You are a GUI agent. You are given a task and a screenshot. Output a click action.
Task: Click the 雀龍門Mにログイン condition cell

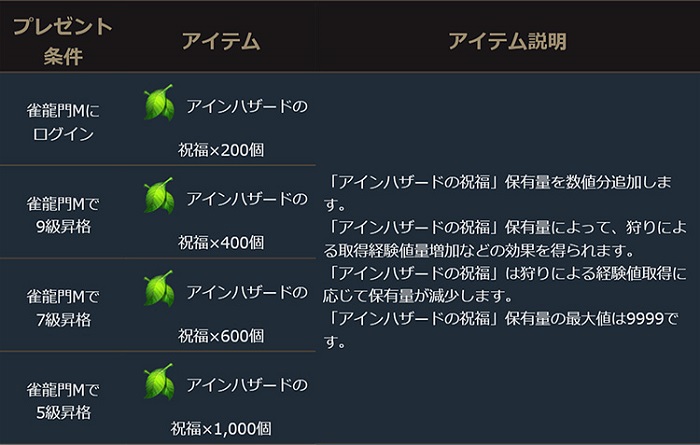(63, 122)
